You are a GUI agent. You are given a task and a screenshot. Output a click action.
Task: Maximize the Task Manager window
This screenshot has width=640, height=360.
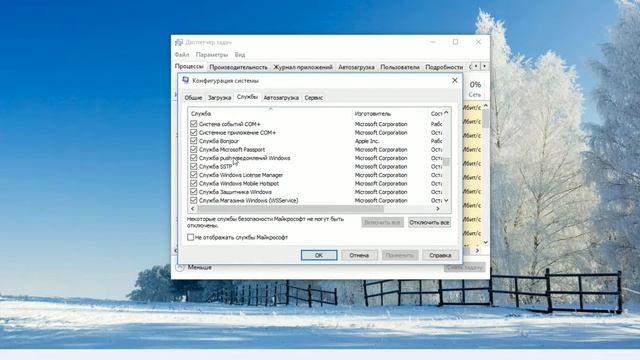[x=456, y=42]
